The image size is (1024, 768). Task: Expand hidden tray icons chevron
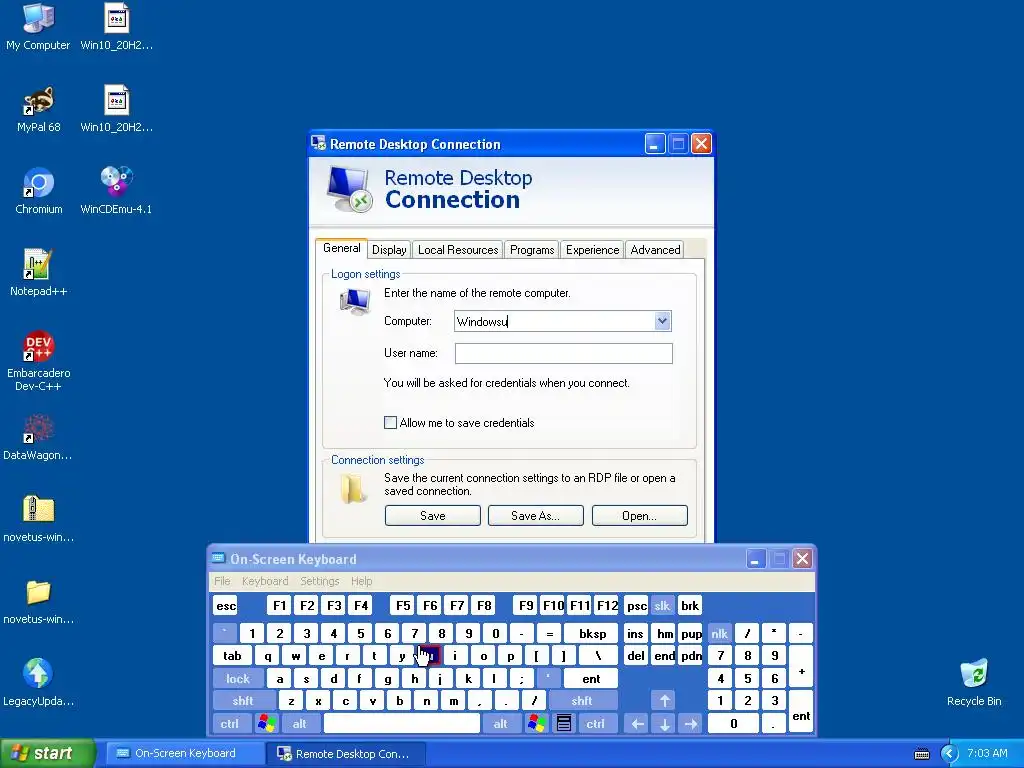click(949, 754)
